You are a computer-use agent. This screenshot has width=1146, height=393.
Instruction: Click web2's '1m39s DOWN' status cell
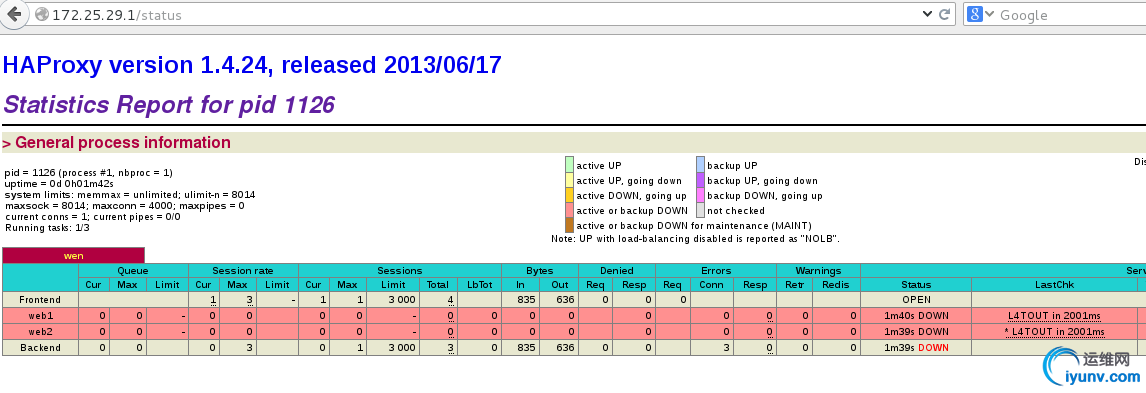pyautogui.click(x=916, y=332)
